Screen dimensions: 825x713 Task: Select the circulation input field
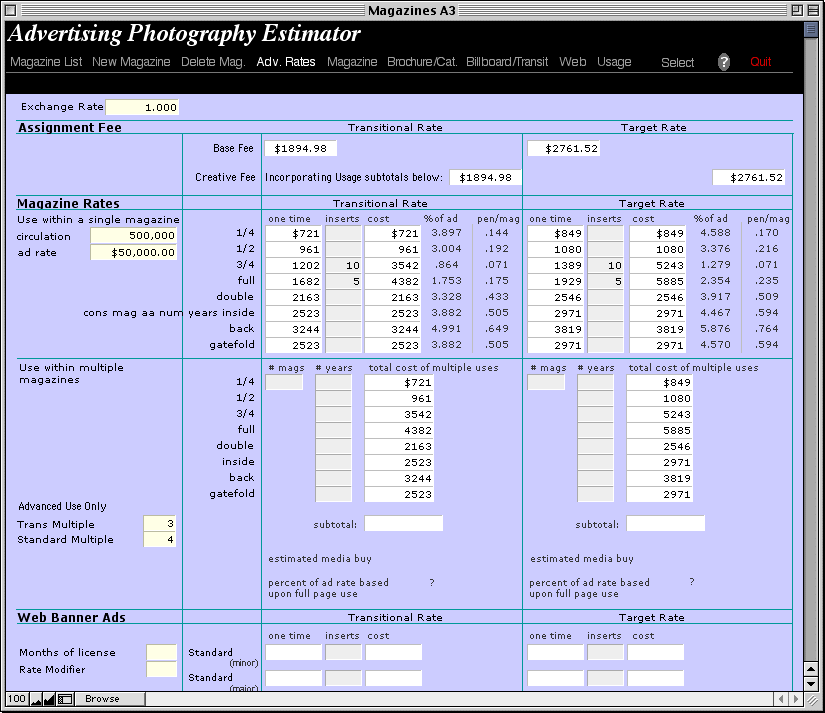[134, 236]
